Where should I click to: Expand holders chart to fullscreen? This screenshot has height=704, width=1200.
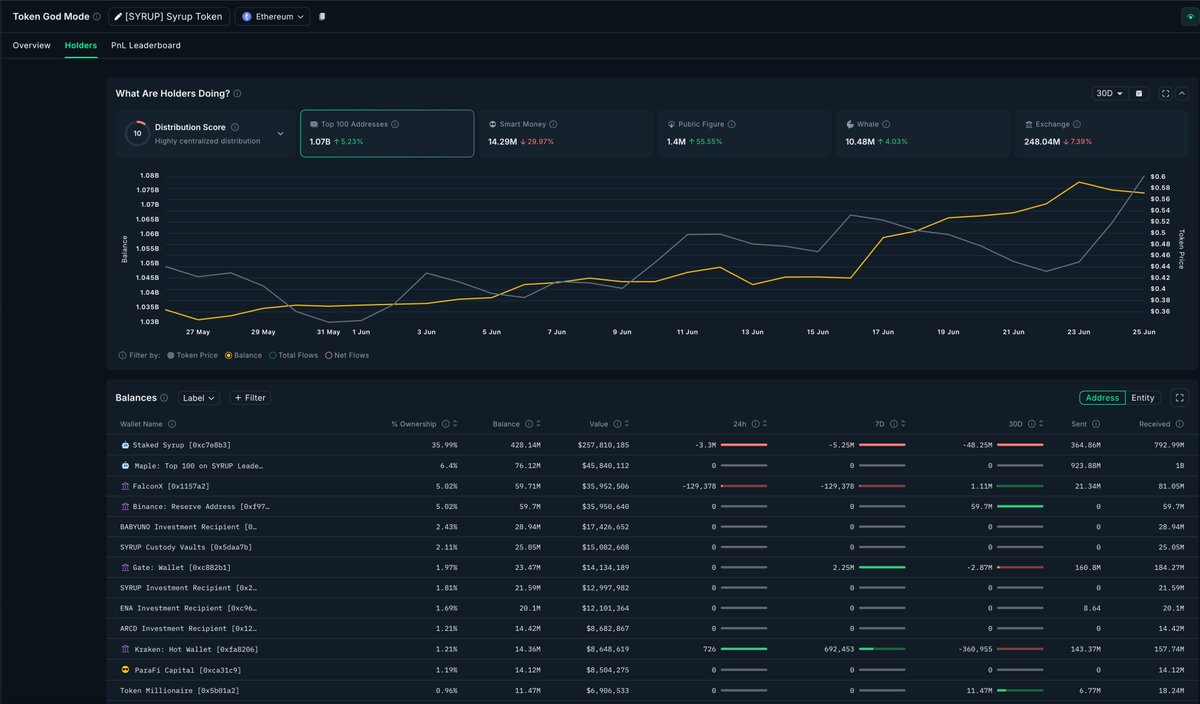[x=1166, y=93]
